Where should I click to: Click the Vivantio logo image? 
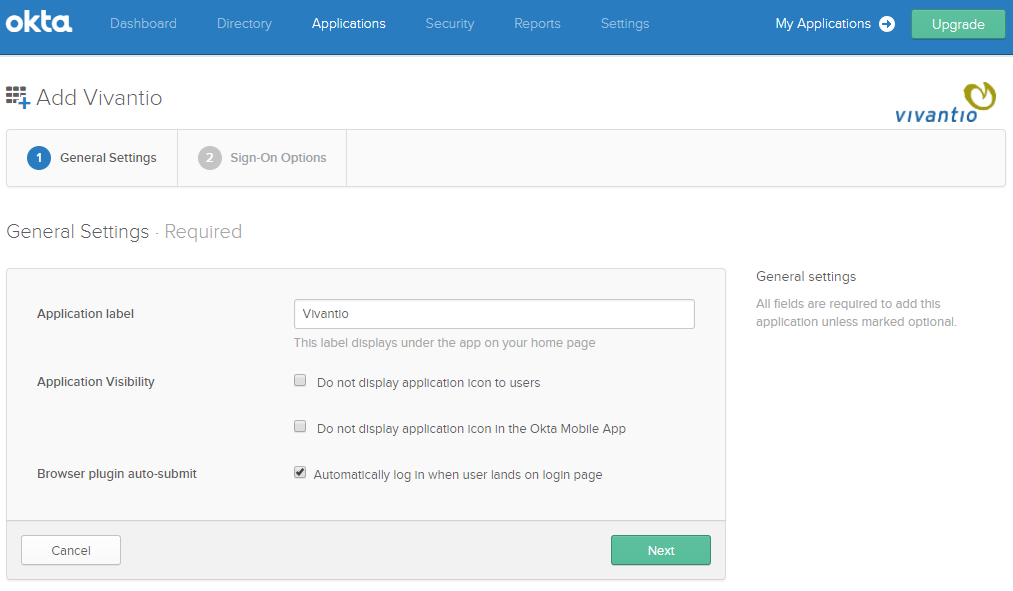(x=945, y=103)
